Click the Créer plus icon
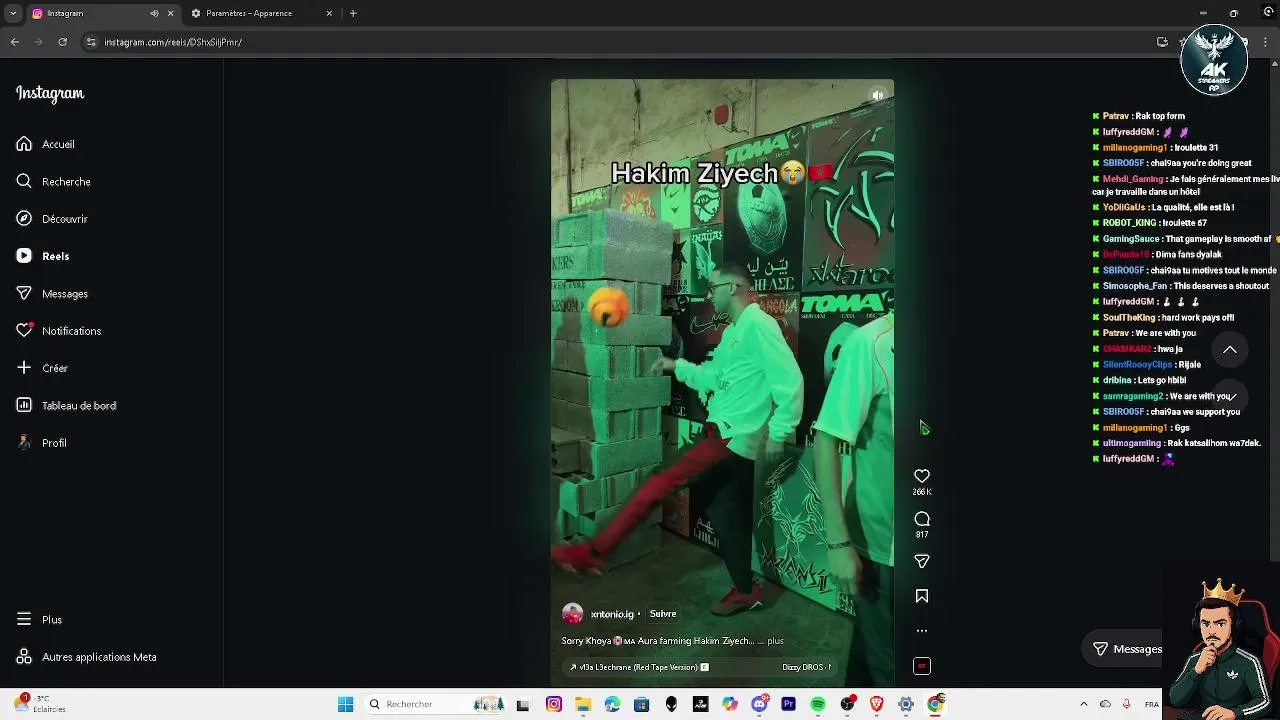This screenshot has height=720, width=1280. coord(24,368)
